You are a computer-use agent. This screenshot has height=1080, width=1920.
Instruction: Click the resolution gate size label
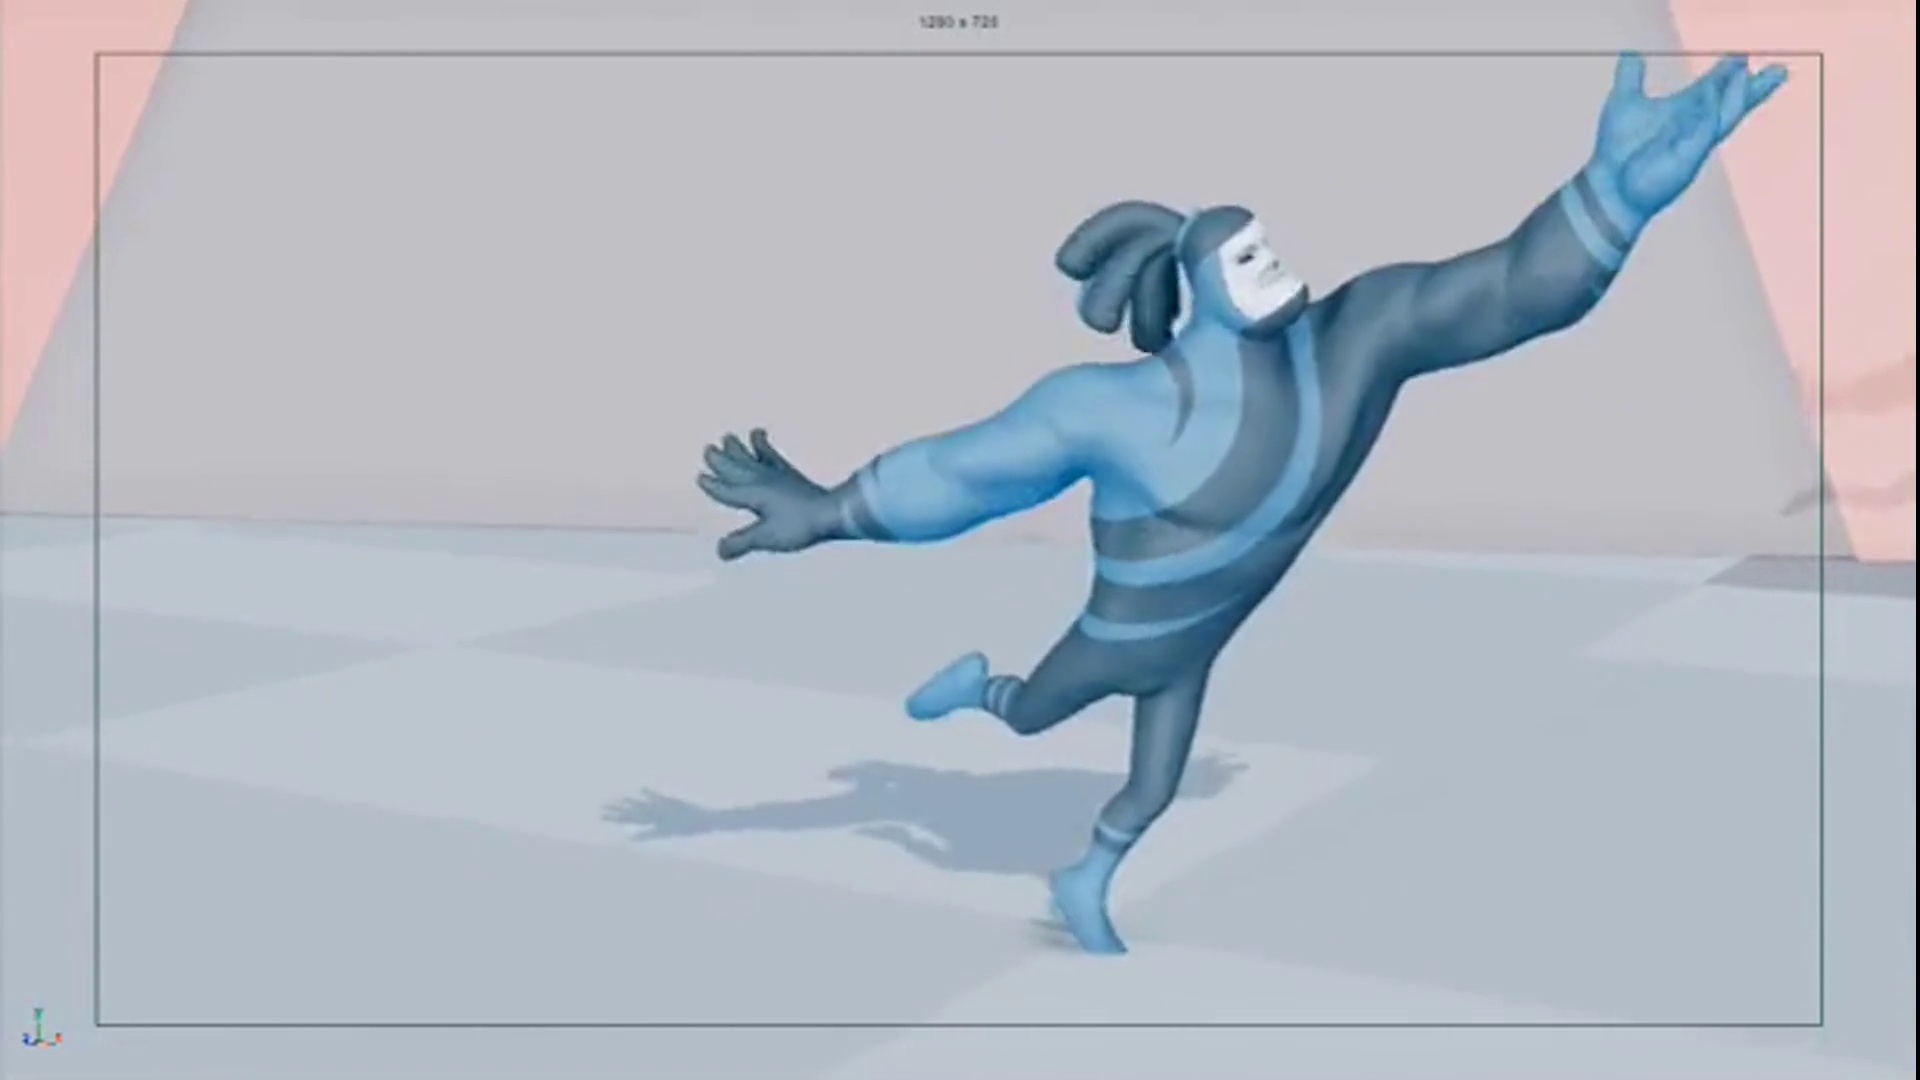(x=958, y=22)
